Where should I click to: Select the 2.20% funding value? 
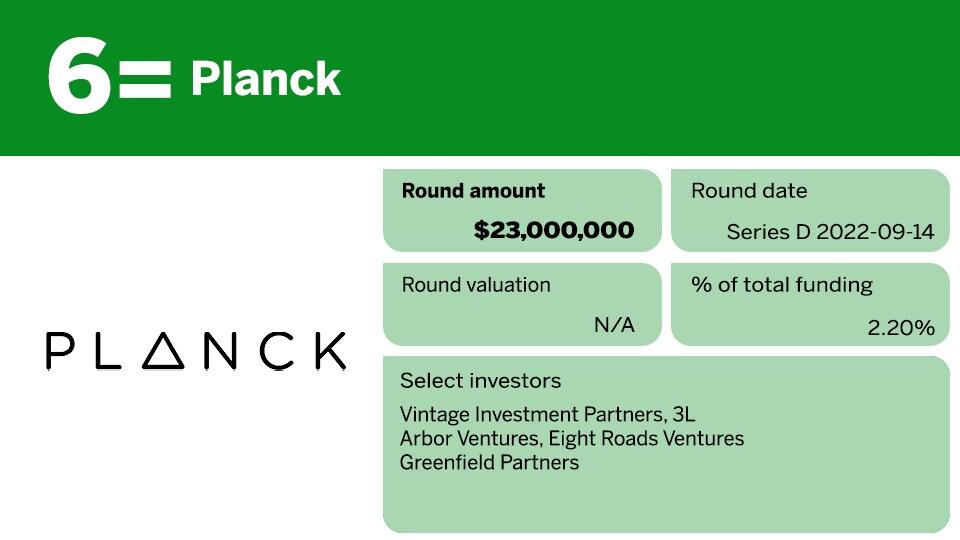901,327
